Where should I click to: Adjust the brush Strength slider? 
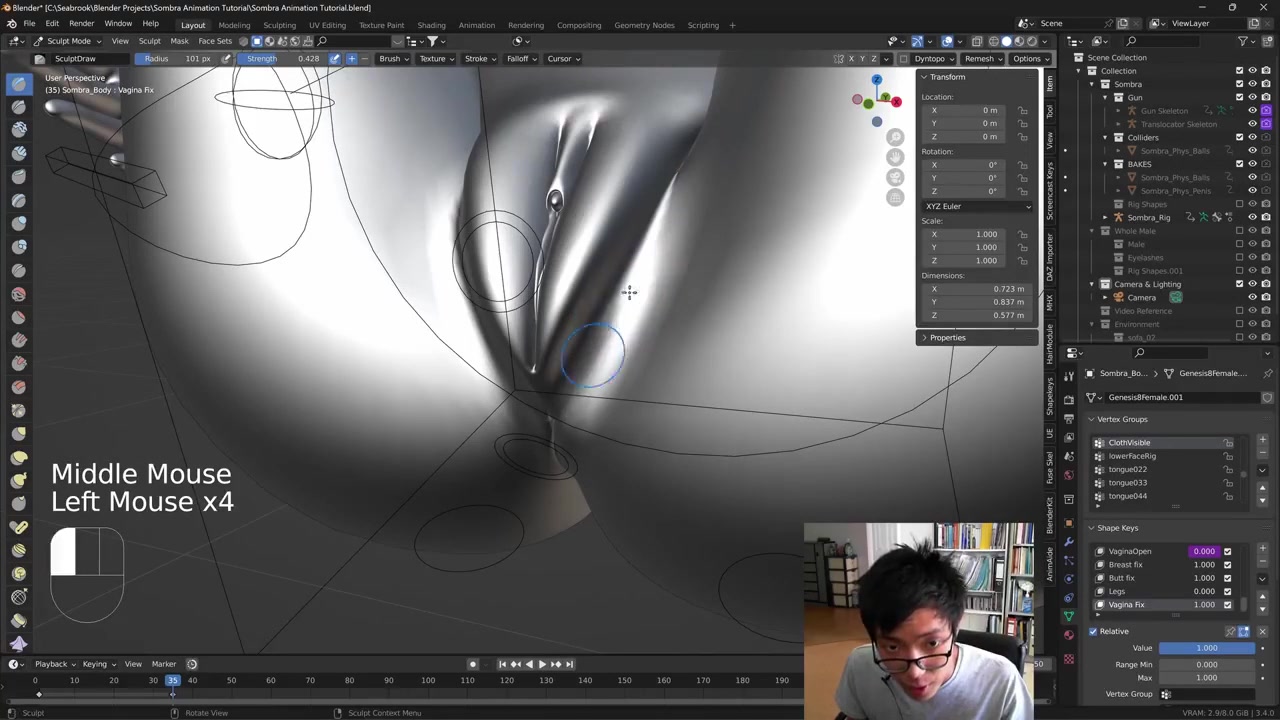pos(283,58)
